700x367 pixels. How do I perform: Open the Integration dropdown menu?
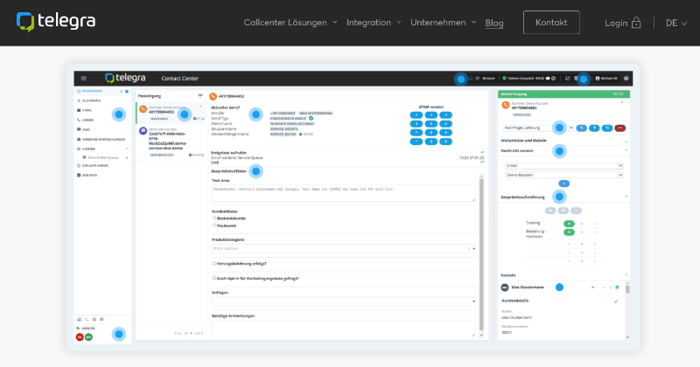(x=374, y=22)
